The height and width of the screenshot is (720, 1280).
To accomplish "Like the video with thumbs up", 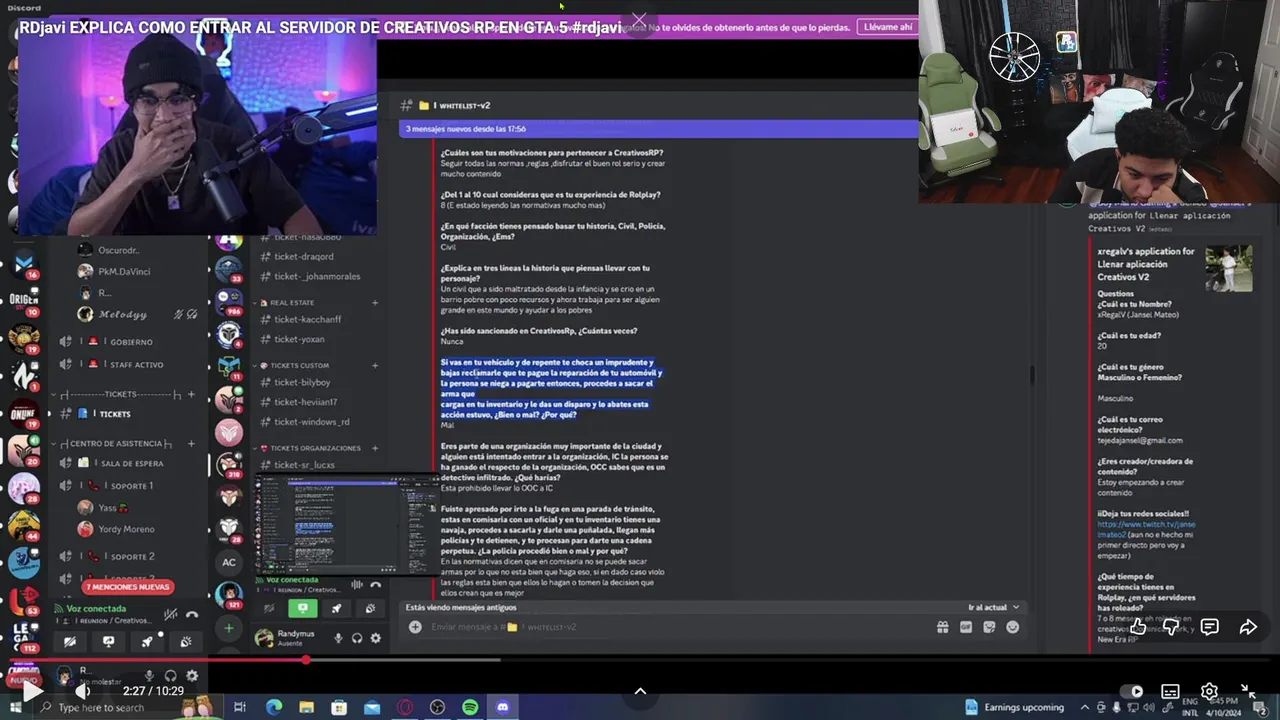I will (1137, 627).
